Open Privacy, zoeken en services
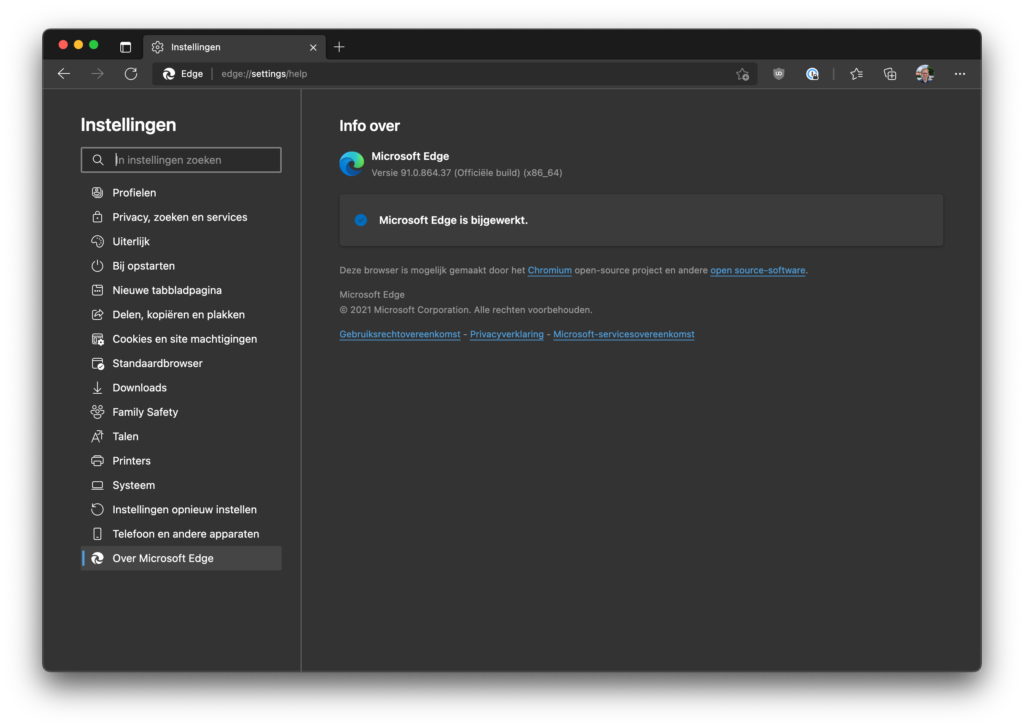 tap(179, 217)
